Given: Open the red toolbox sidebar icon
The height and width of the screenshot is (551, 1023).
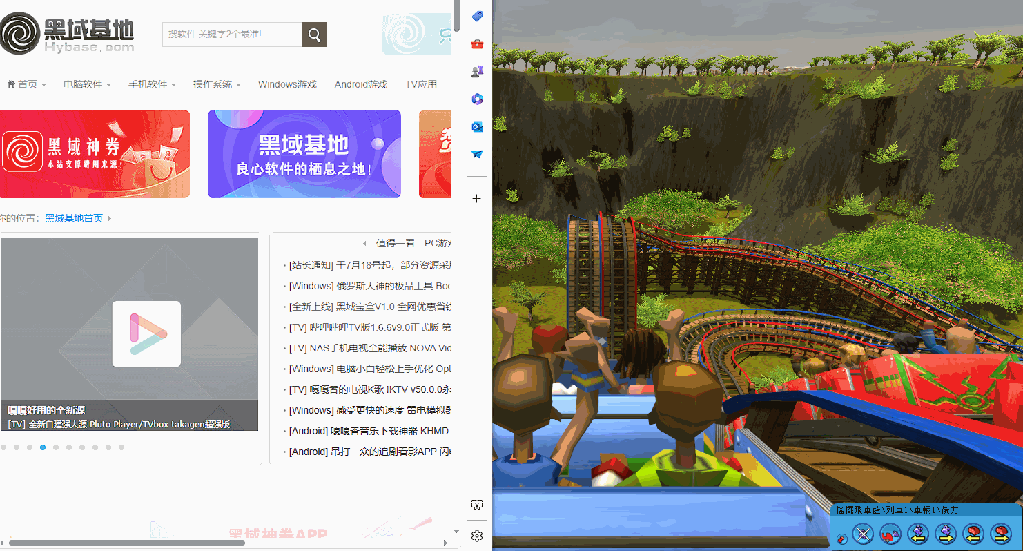Looking at the screenshot, I should coord(477,44).
